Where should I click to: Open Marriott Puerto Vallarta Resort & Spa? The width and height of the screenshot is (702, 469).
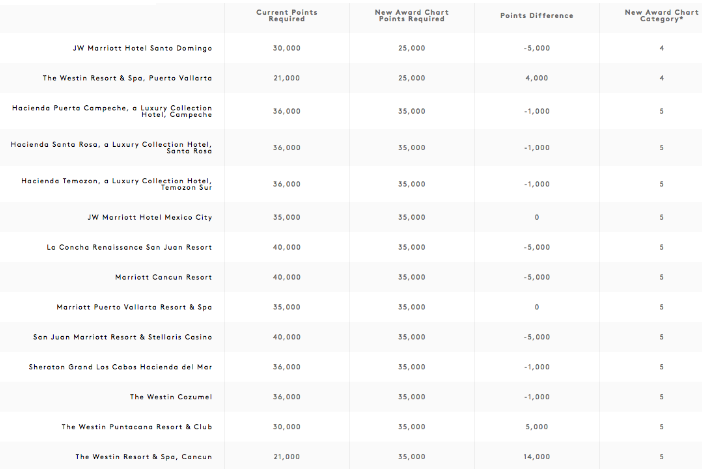134,307
